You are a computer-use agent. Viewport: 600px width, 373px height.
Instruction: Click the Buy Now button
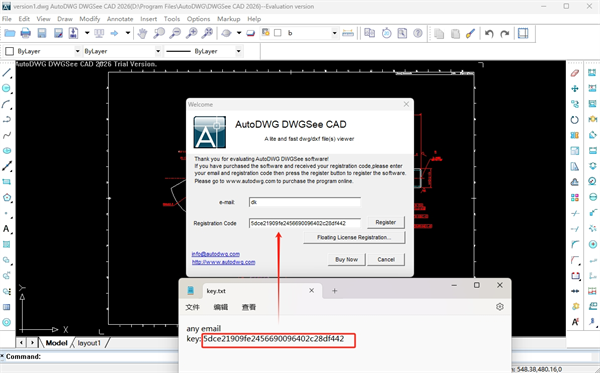point(346,259)
